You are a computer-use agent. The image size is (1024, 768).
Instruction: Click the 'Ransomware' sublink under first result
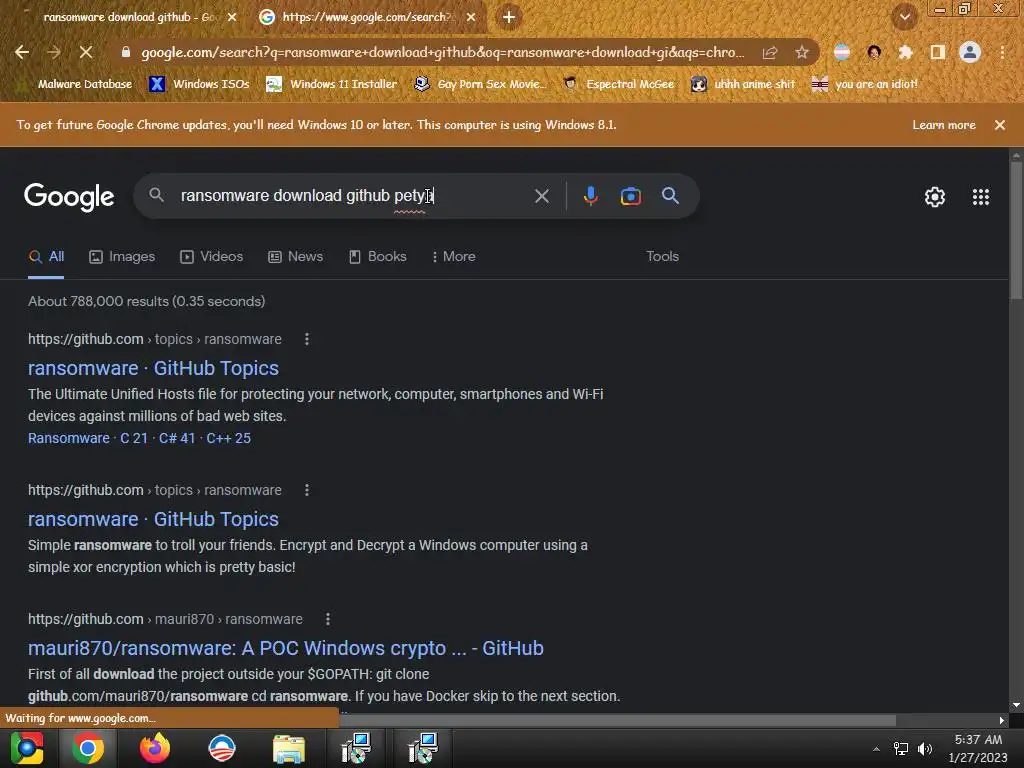pos(69,438)
